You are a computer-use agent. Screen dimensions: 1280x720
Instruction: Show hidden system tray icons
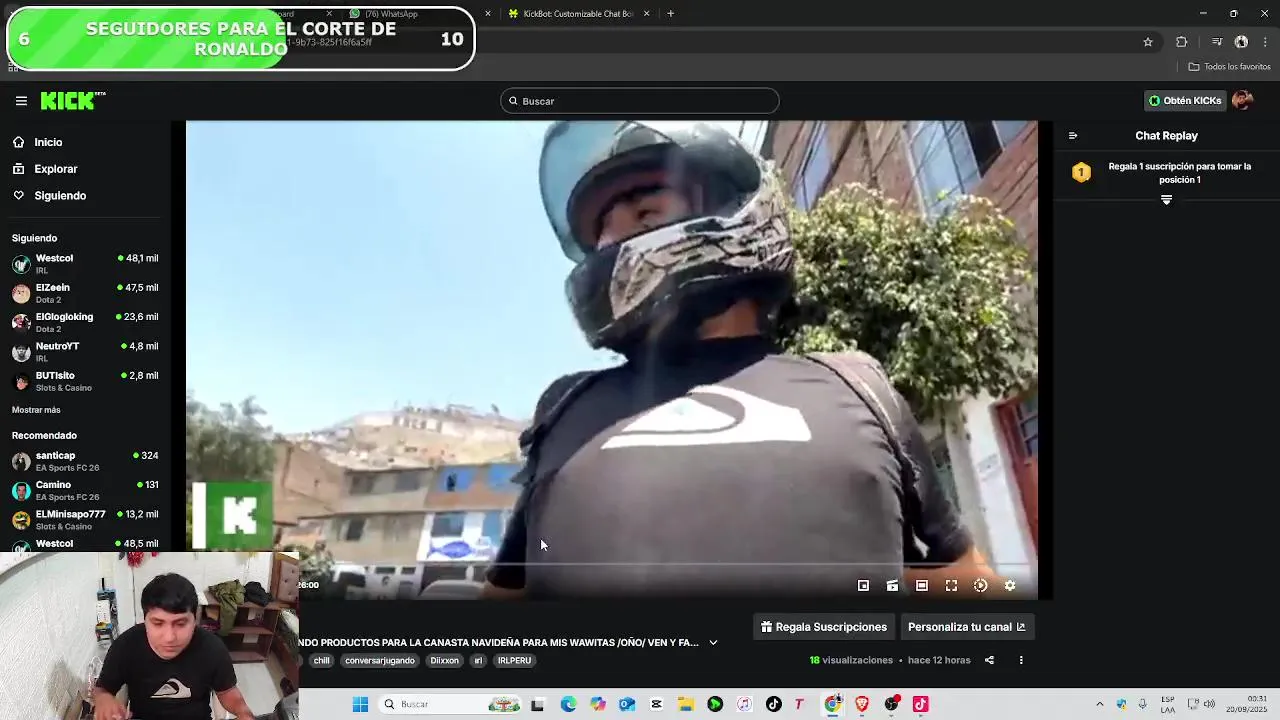pyautogui.click(x=1100, y=704)
